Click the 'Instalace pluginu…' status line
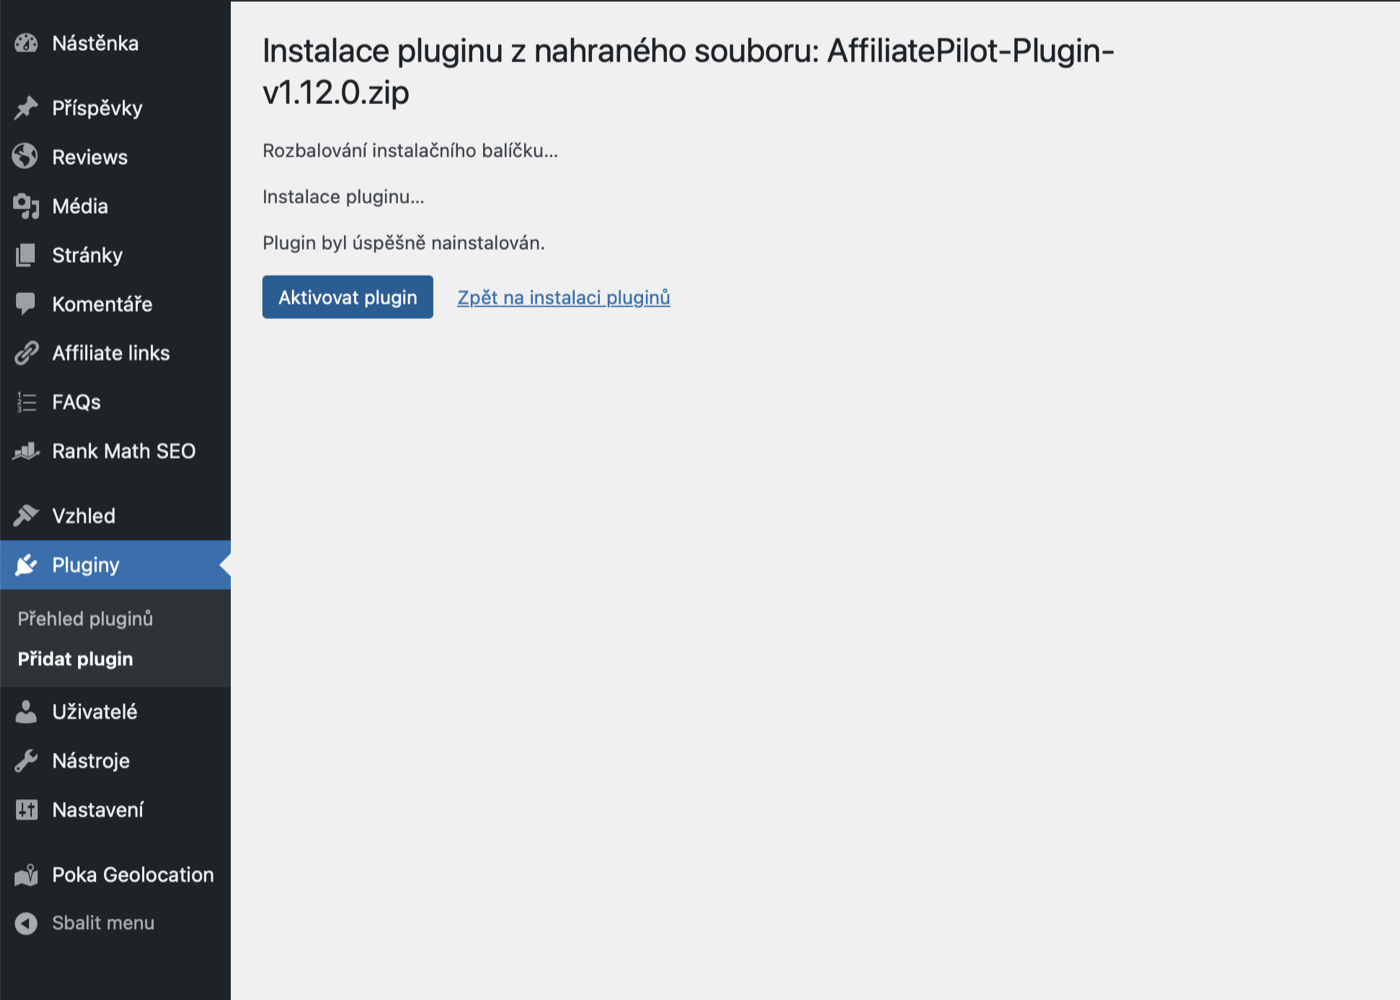Viewport: 1400px width, 1000px height. click(343, 197)
